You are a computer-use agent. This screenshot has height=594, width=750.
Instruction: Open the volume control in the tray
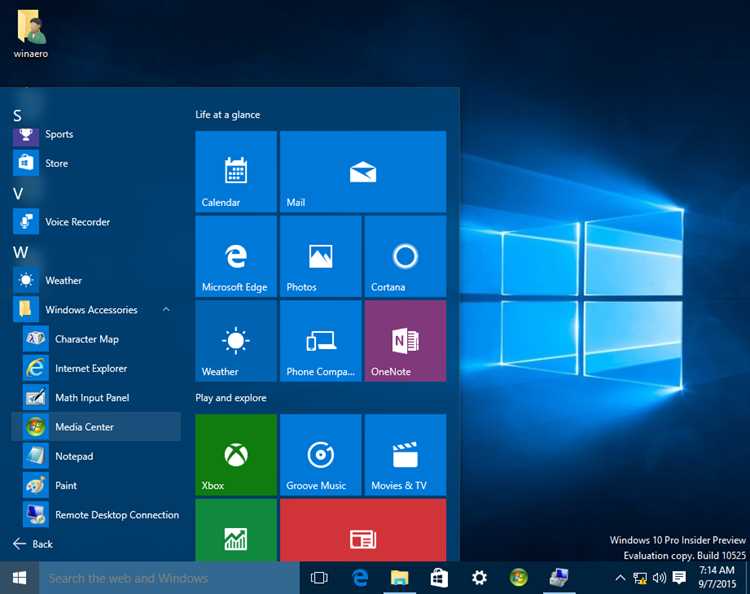click(659, 578)
